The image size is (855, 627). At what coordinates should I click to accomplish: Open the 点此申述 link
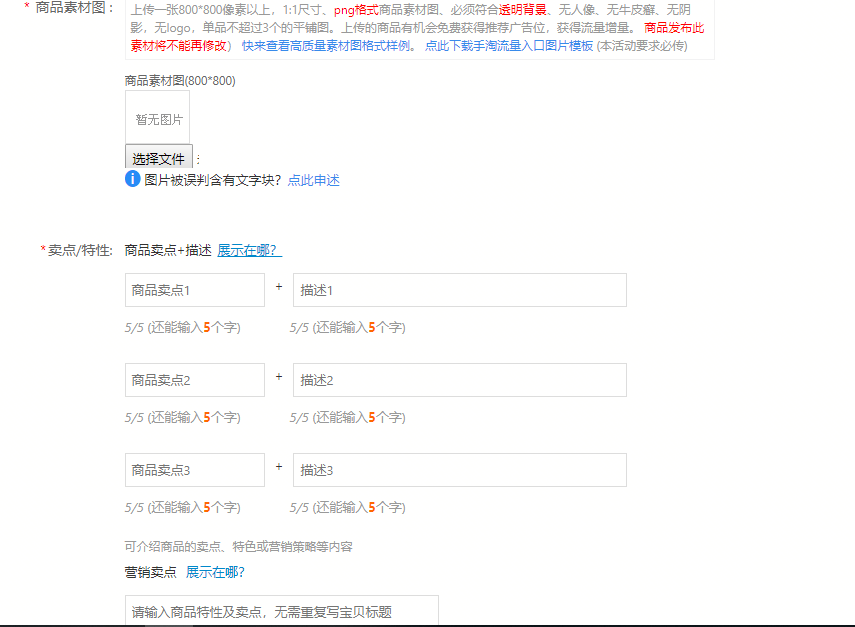[x=314, y=180]
